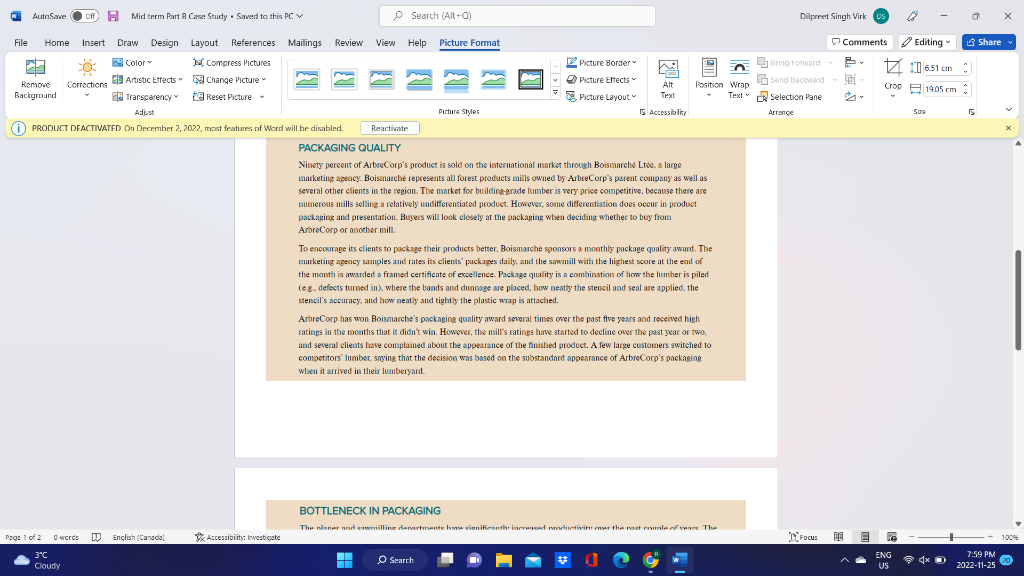
Task: Switch to the References tab
Action: pyautogui.click(x=253, y=42)
